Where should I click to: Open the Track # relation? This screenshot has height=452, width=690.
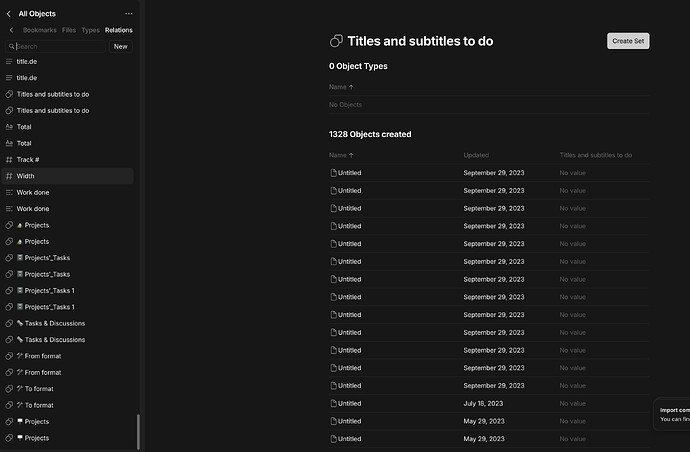click(67, 159)
